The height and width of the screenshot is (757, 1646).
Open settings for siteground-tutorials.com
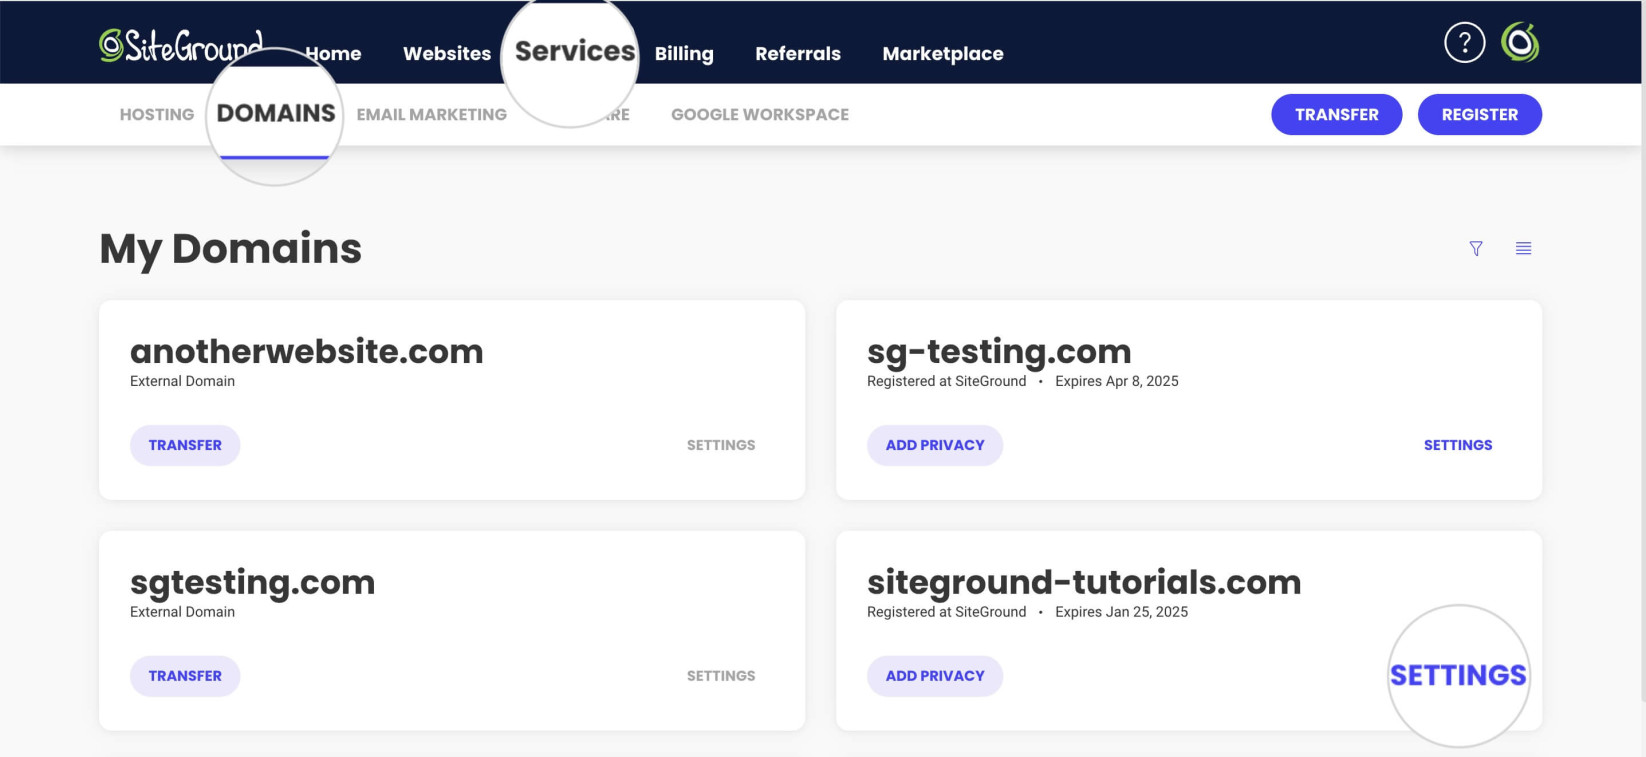pyautogui.click(x=1458, y=675)
